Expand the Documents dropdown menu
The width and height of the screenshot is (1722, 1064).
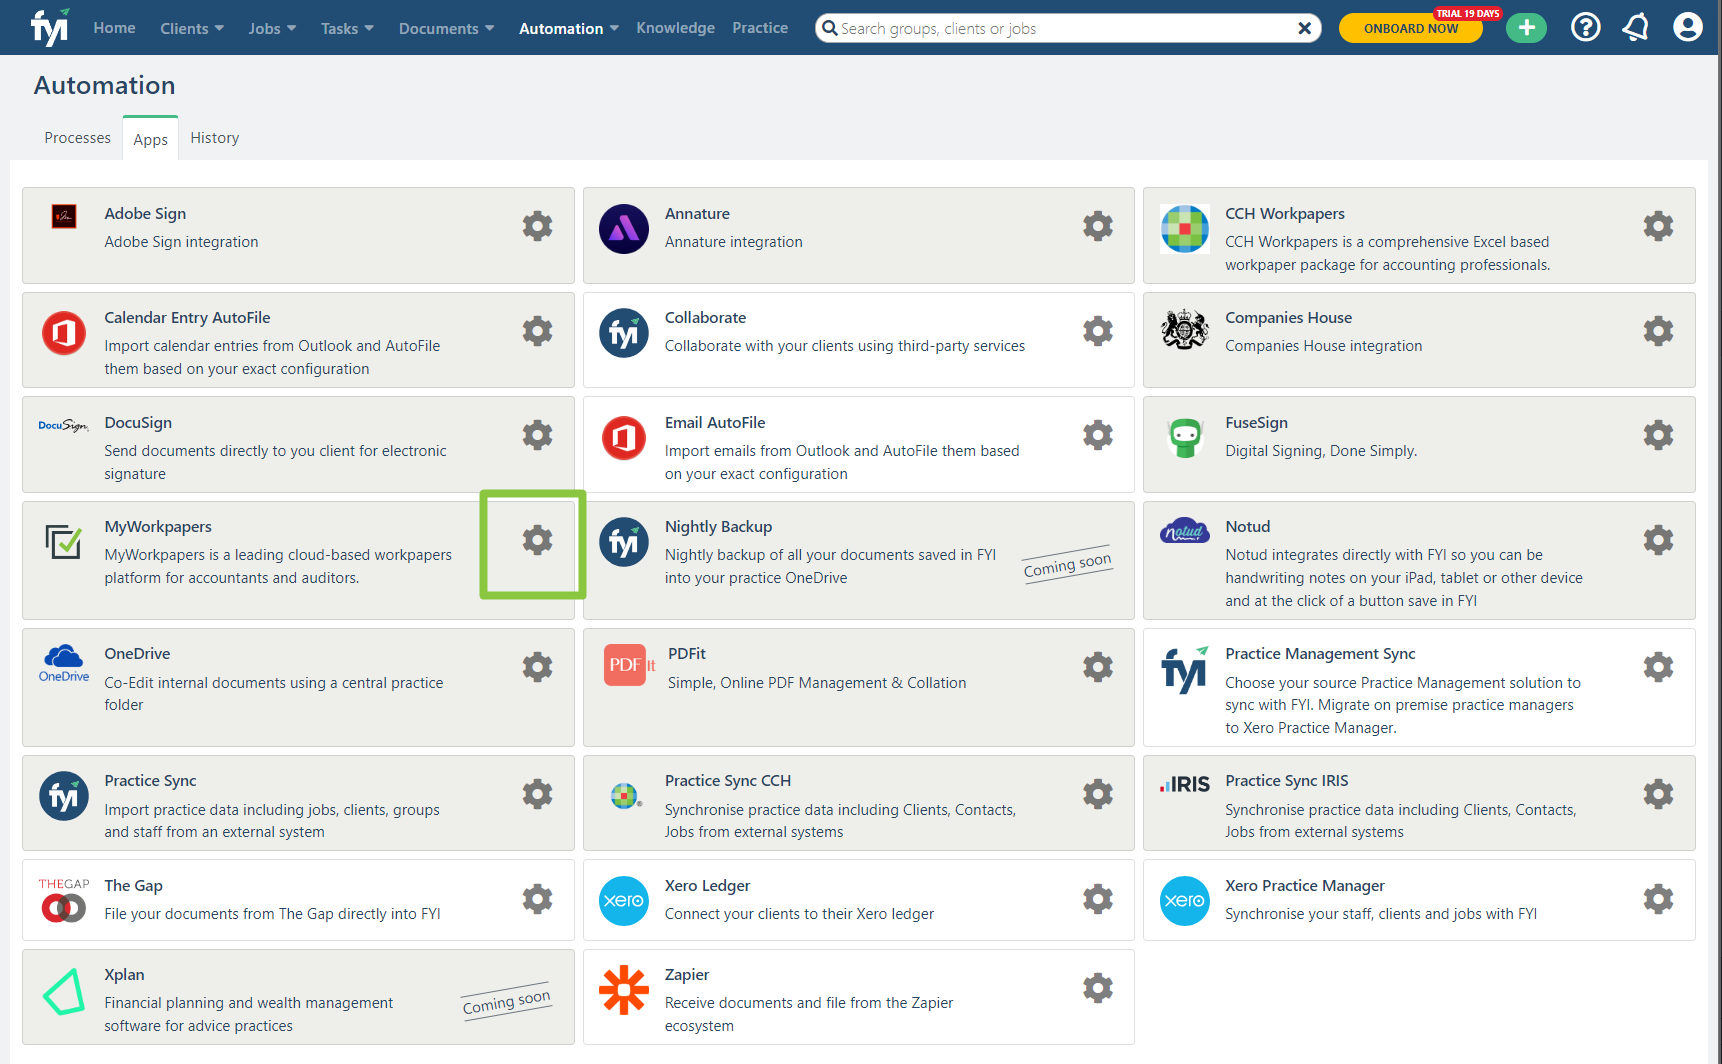tap(446, 28)
